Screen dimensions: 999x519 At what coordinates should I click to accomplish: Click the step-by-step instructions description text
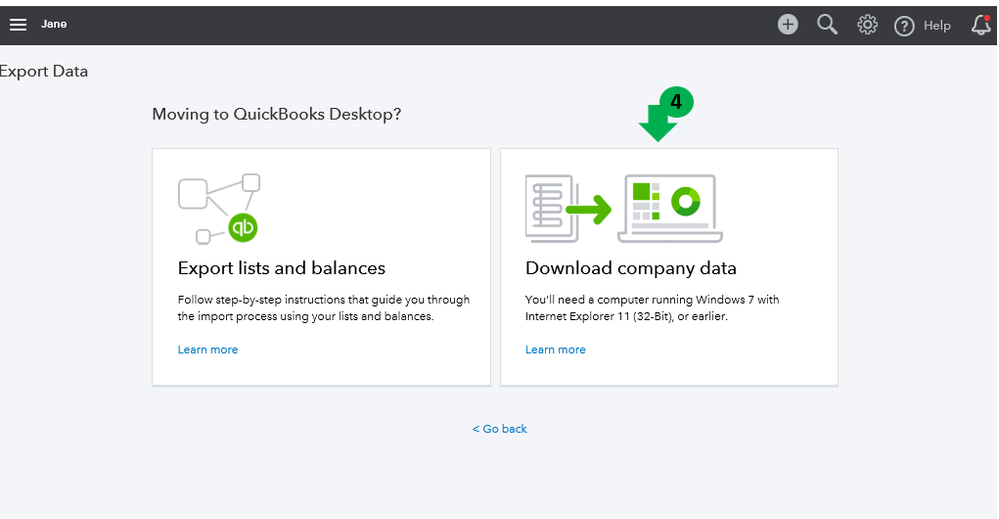coord(323,308)
